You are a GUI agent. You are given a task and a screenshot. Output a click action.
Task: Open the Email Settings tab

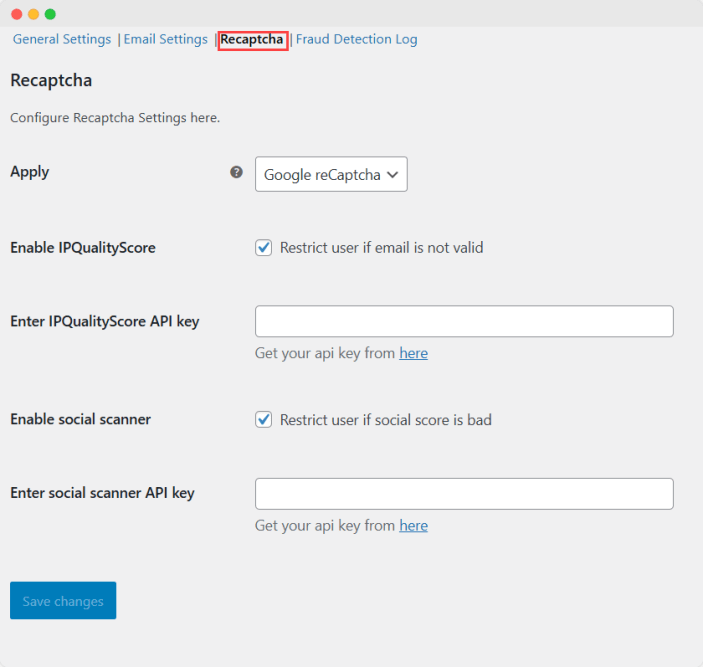coord(166,40)
